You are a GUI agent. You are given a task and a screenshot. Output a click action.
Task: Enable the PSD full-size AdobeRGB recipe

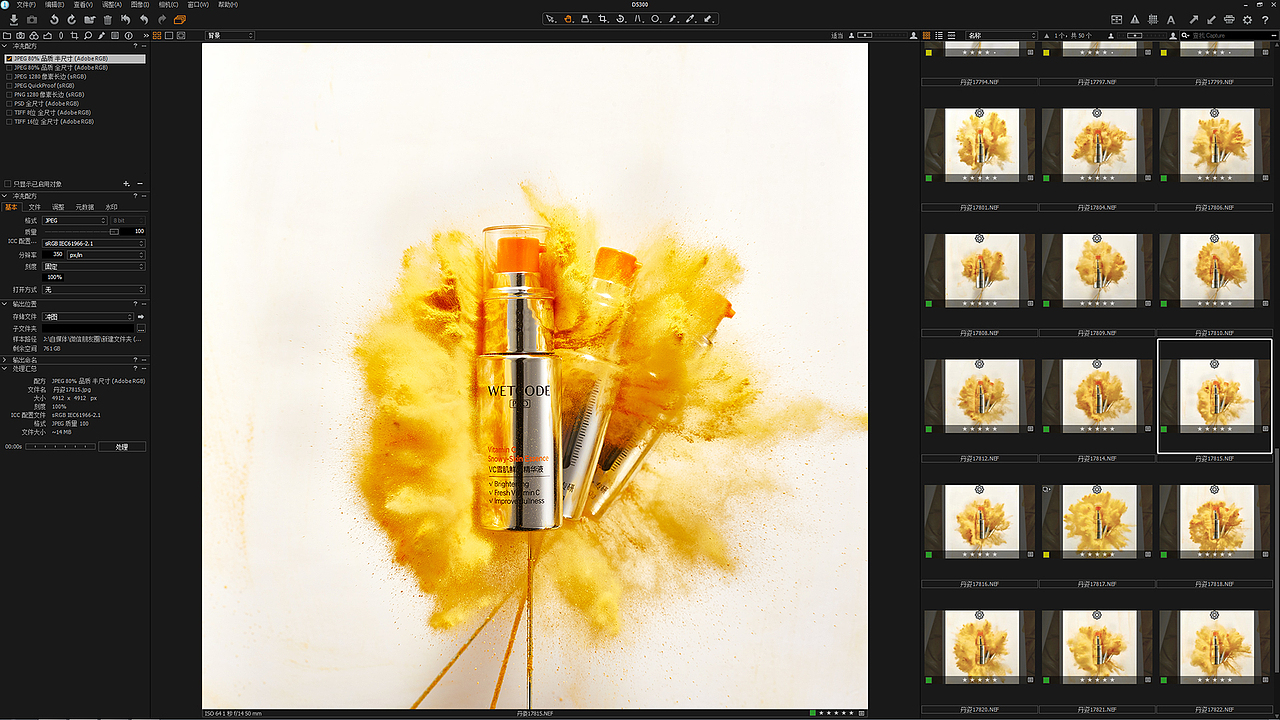(x=9, y=104)
